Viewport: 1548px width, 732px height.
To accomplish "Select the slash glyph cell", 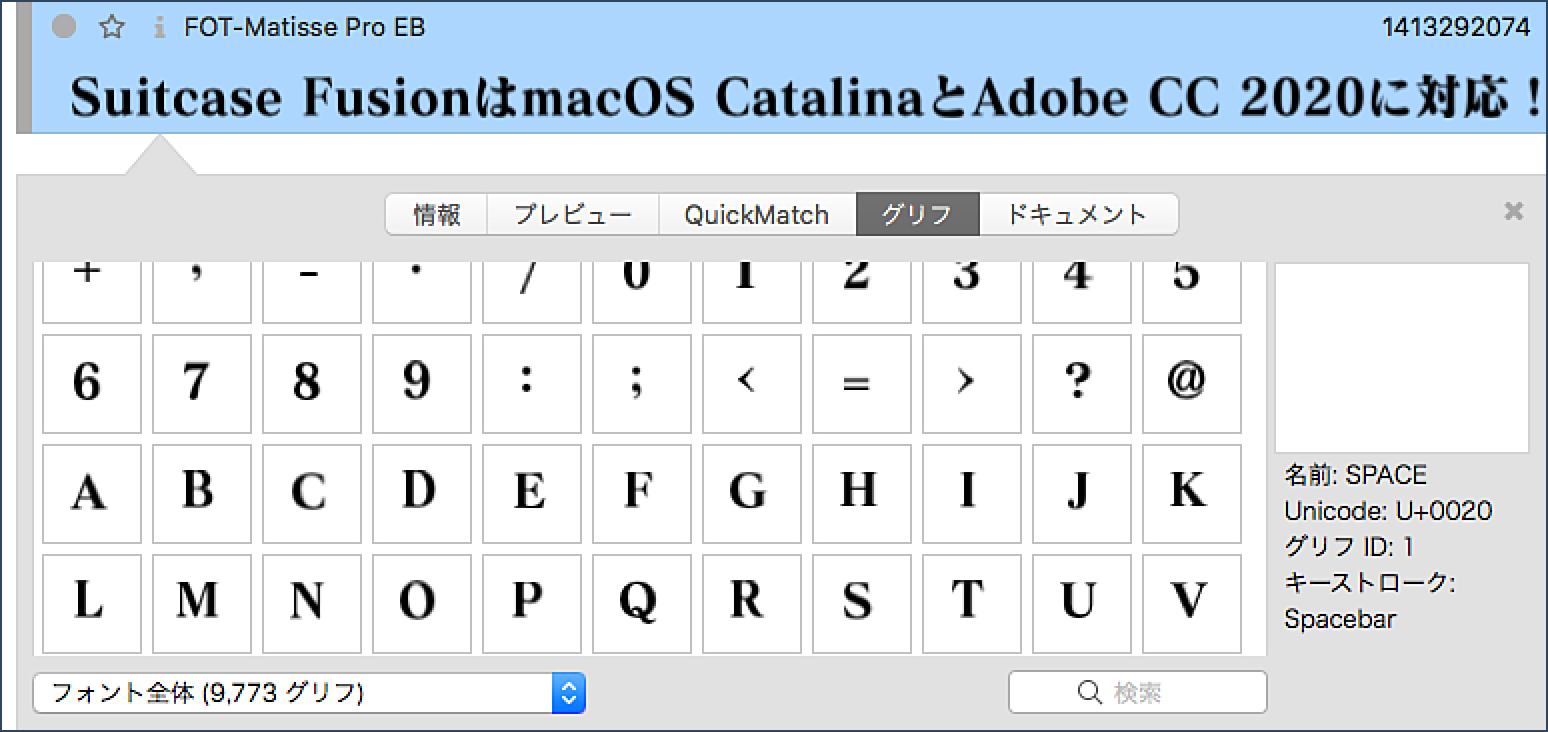I will 532,293.
